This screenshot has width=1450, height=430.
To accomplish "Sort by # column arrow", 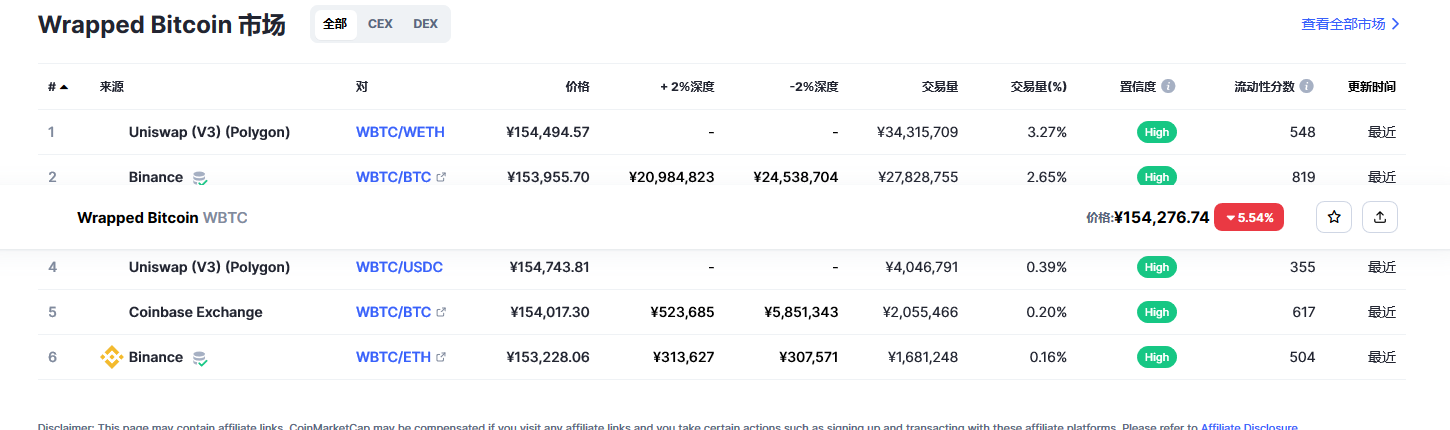I will tap(64, 87).
